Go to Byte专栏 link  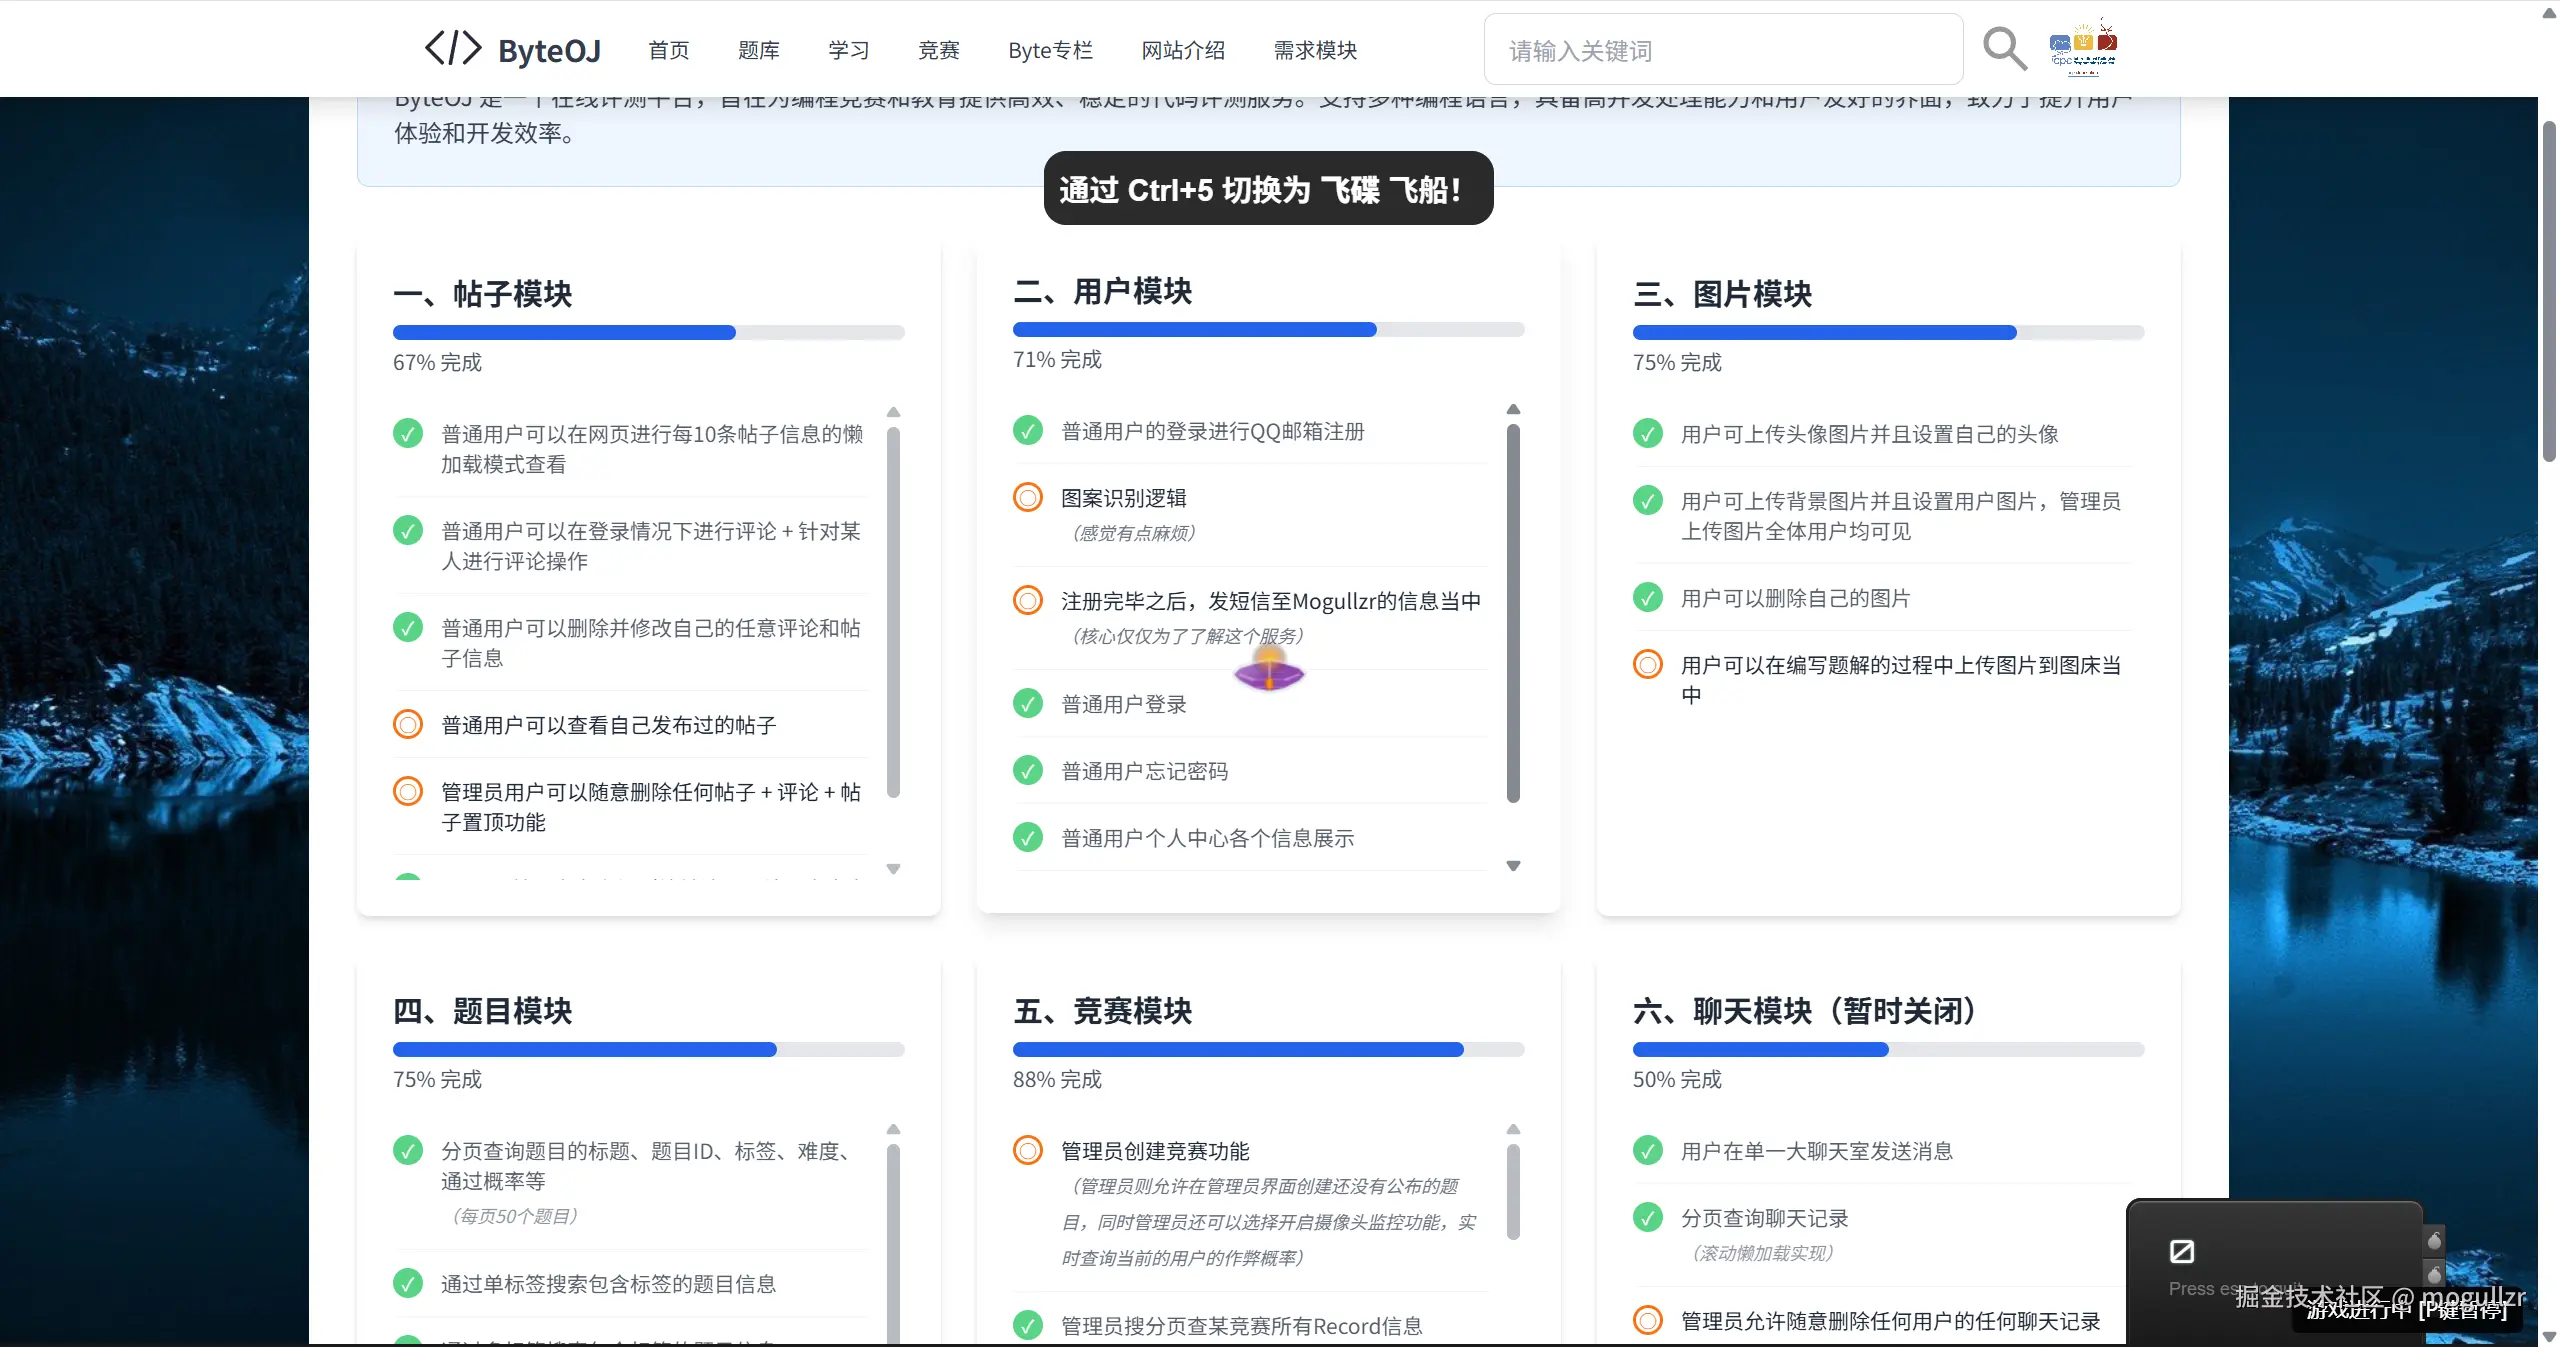[1050, 50]
